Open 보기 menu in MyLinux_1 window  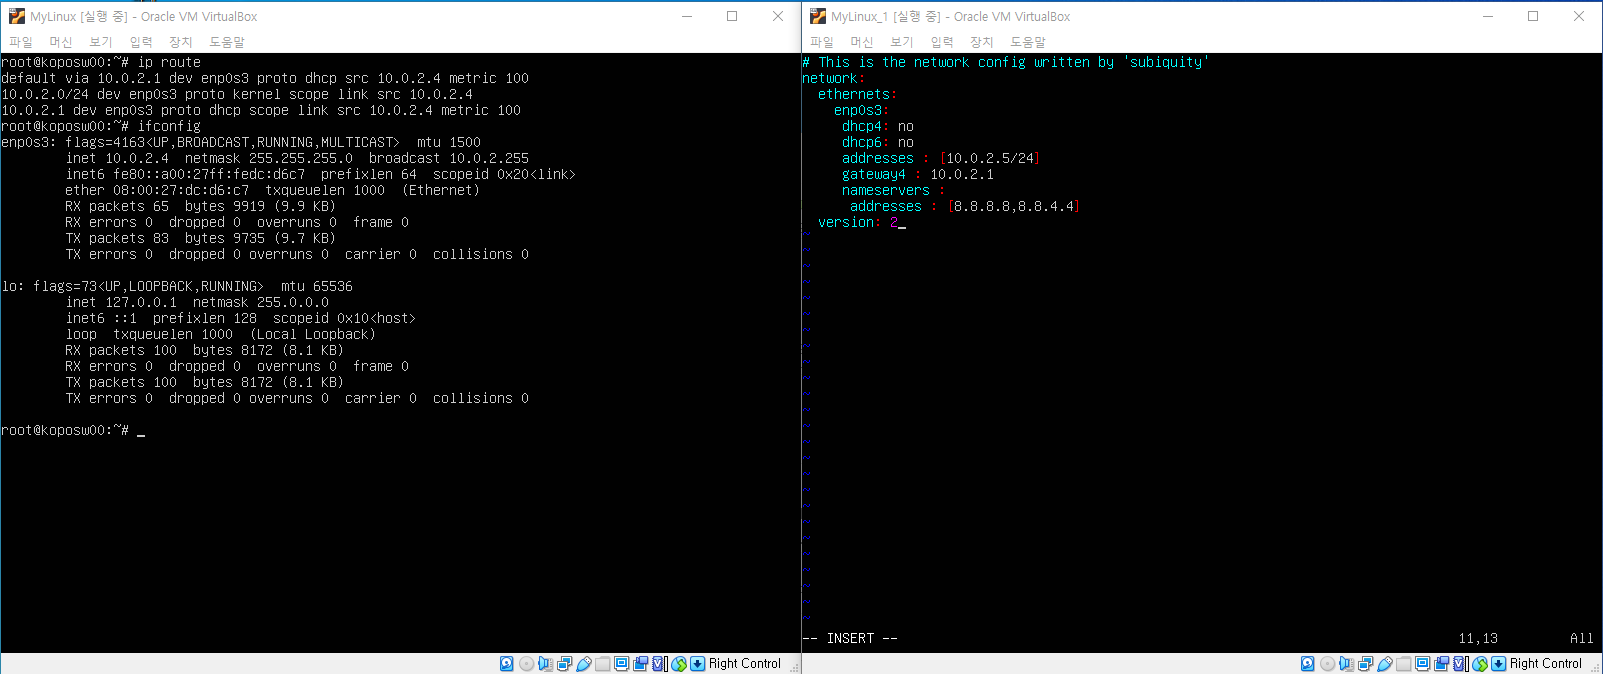(x=902, y=42)
